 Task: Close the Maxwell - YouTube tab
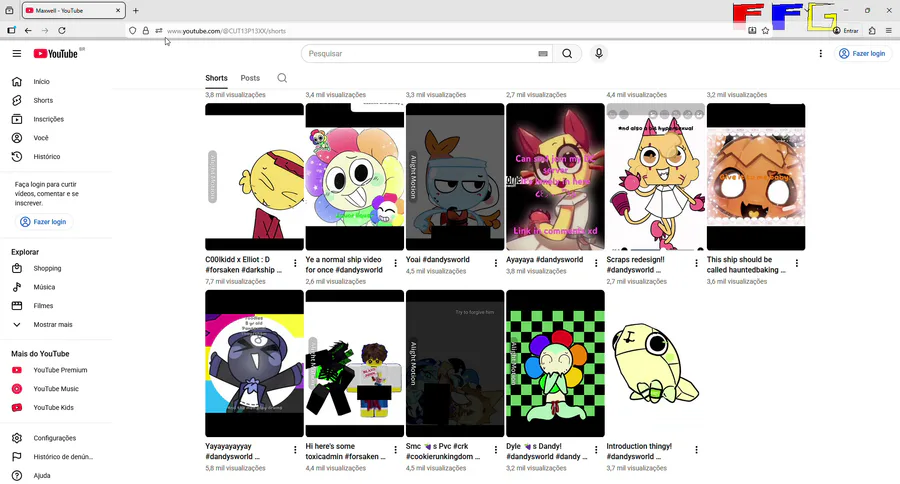(x=118, y=10)
